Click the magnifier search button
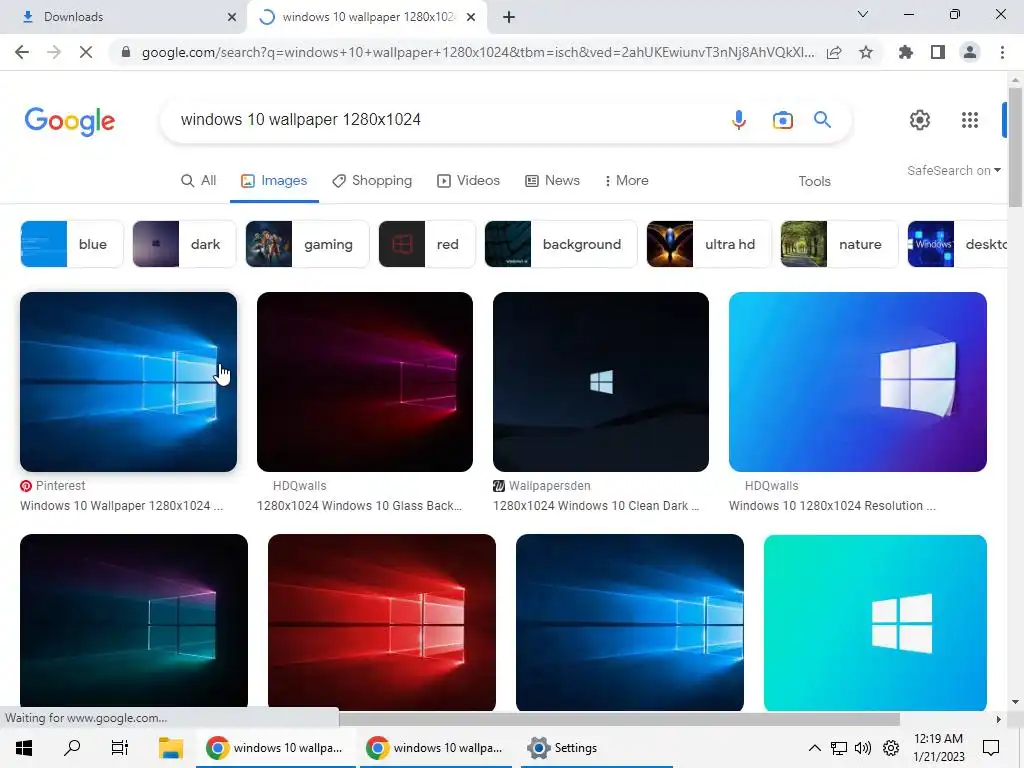 (822, 120)
